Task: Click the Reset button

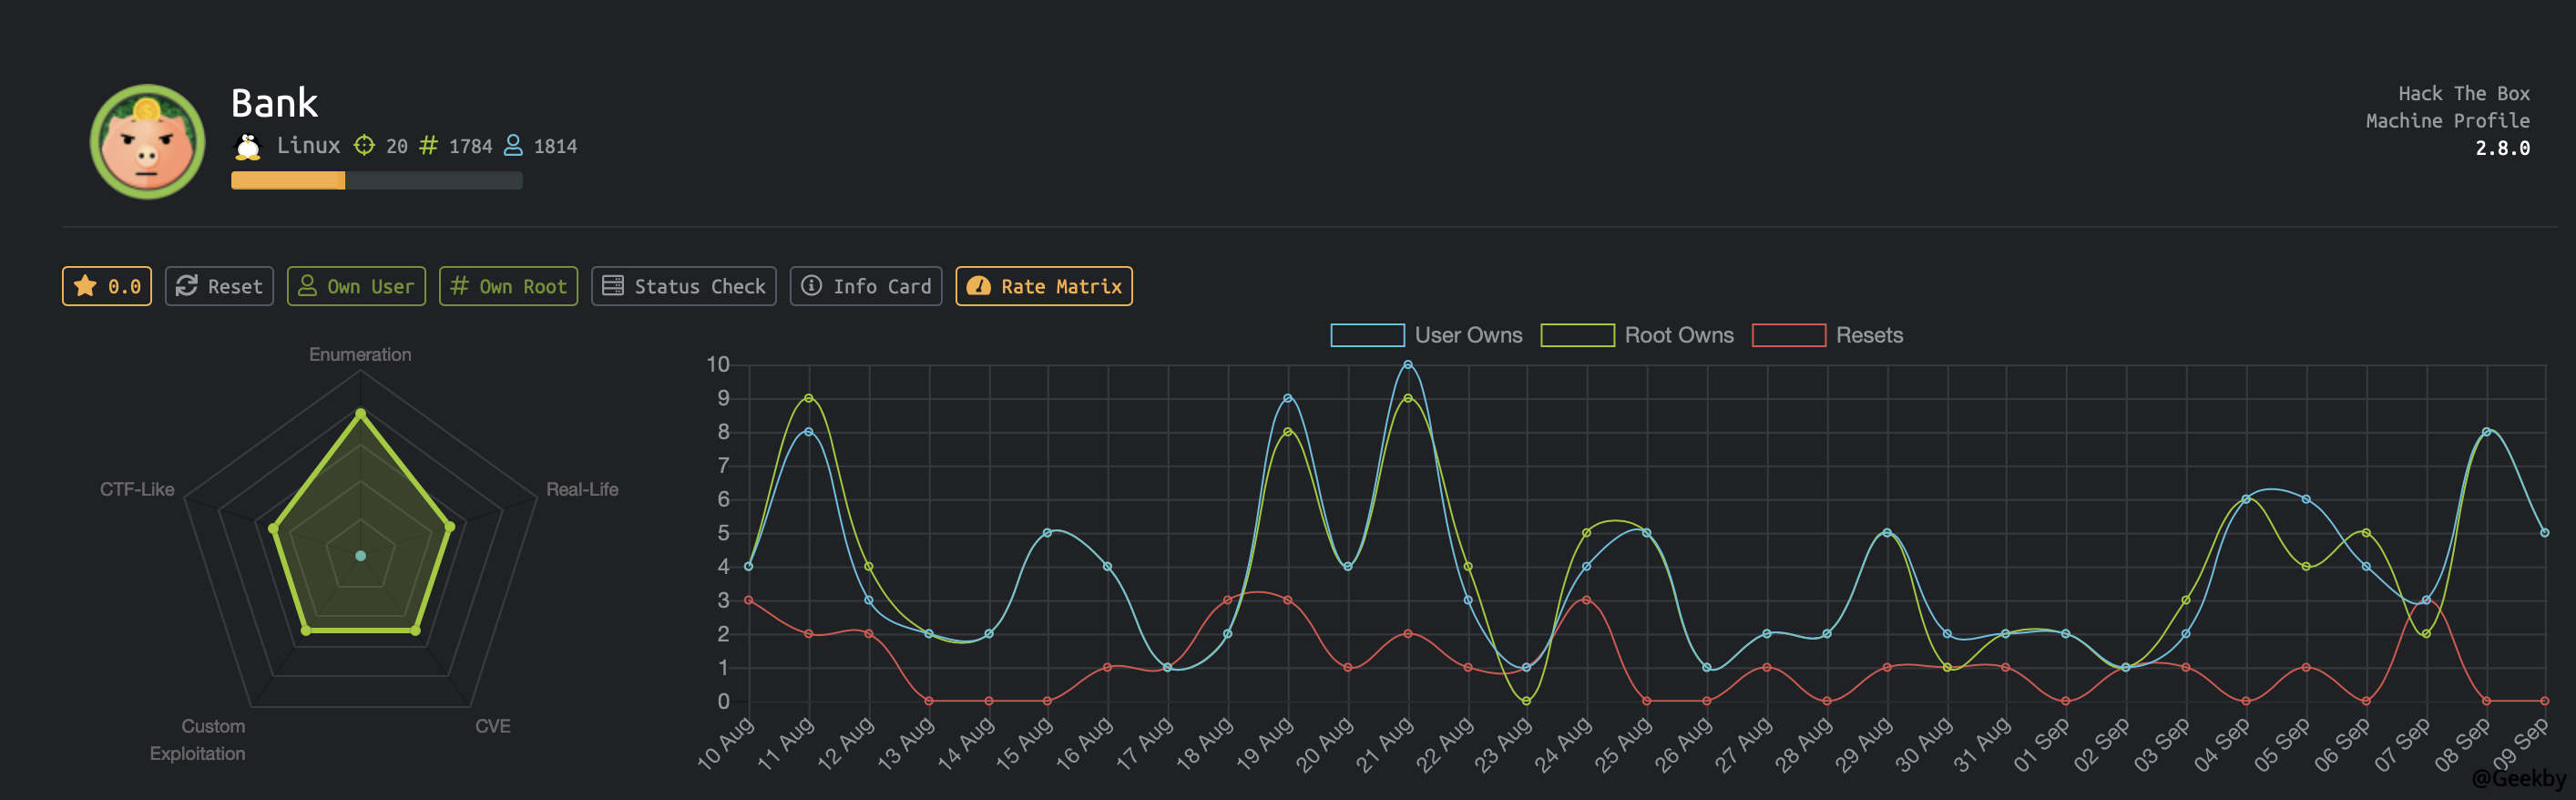Action: point(219,286)
